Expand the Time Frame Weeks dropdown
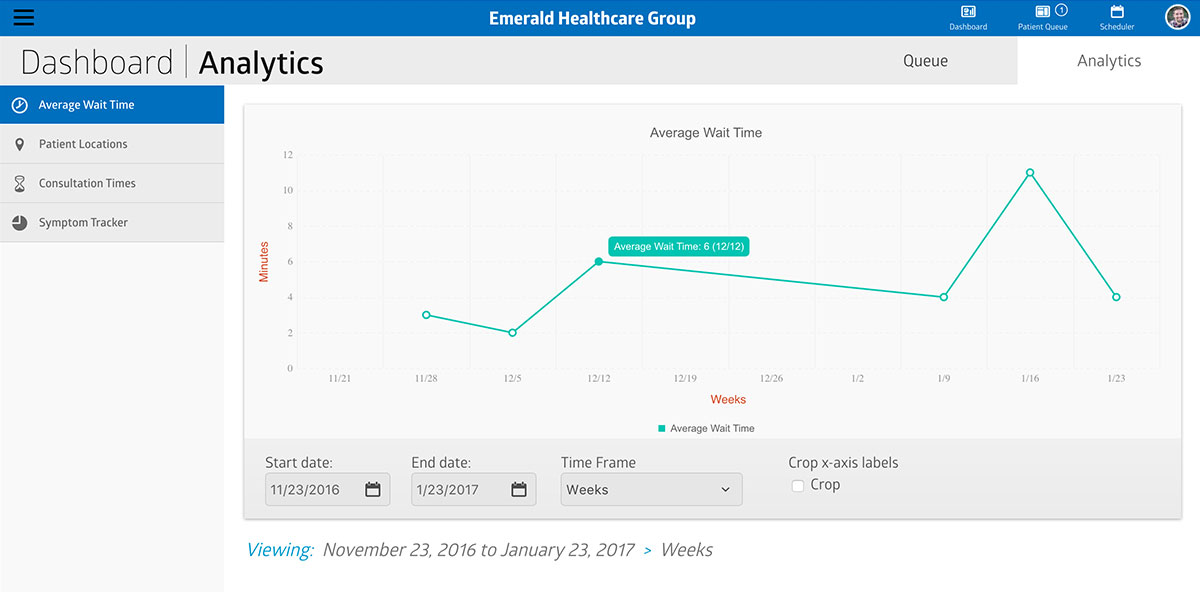This screenshot has height=592, width=1200. point(651,490)
